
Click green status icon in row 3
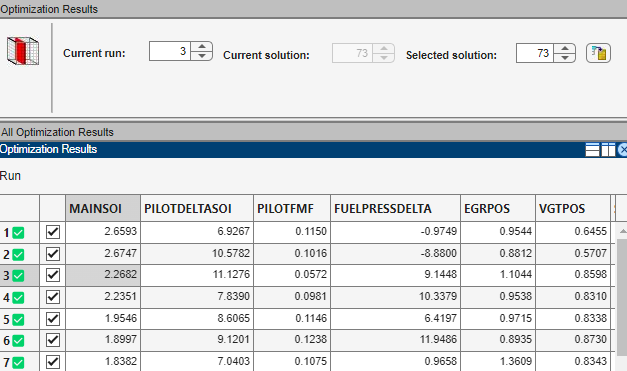[x=18, y=275]
